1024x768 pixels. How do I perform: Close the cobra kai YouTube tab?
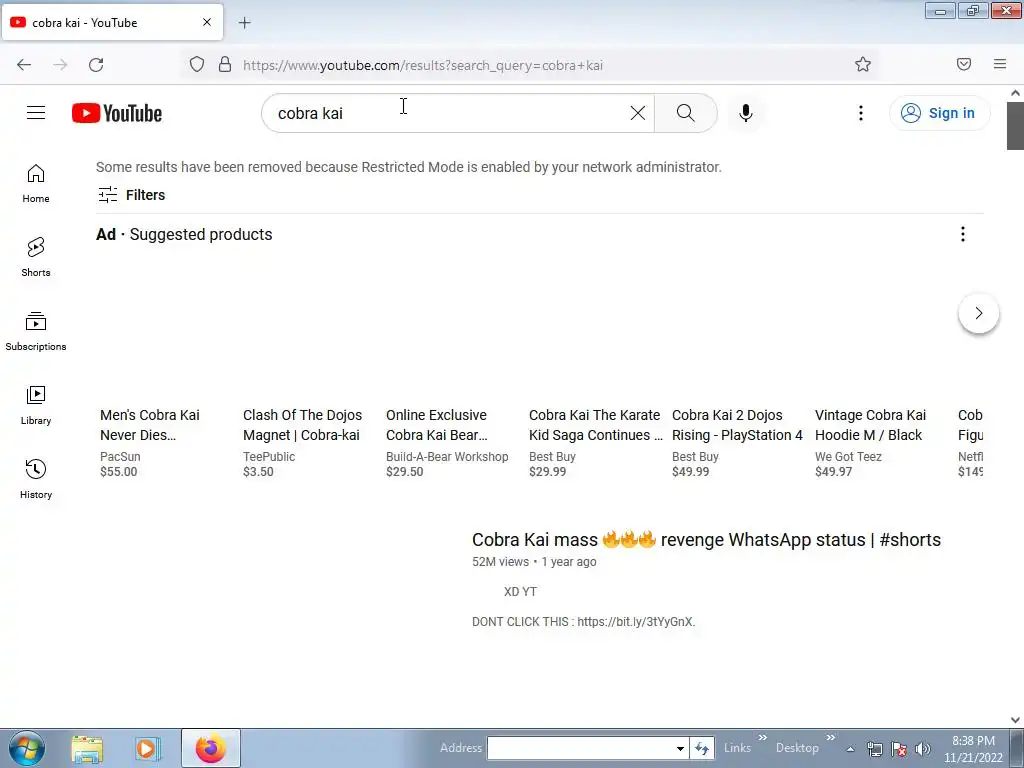[206, 22]
